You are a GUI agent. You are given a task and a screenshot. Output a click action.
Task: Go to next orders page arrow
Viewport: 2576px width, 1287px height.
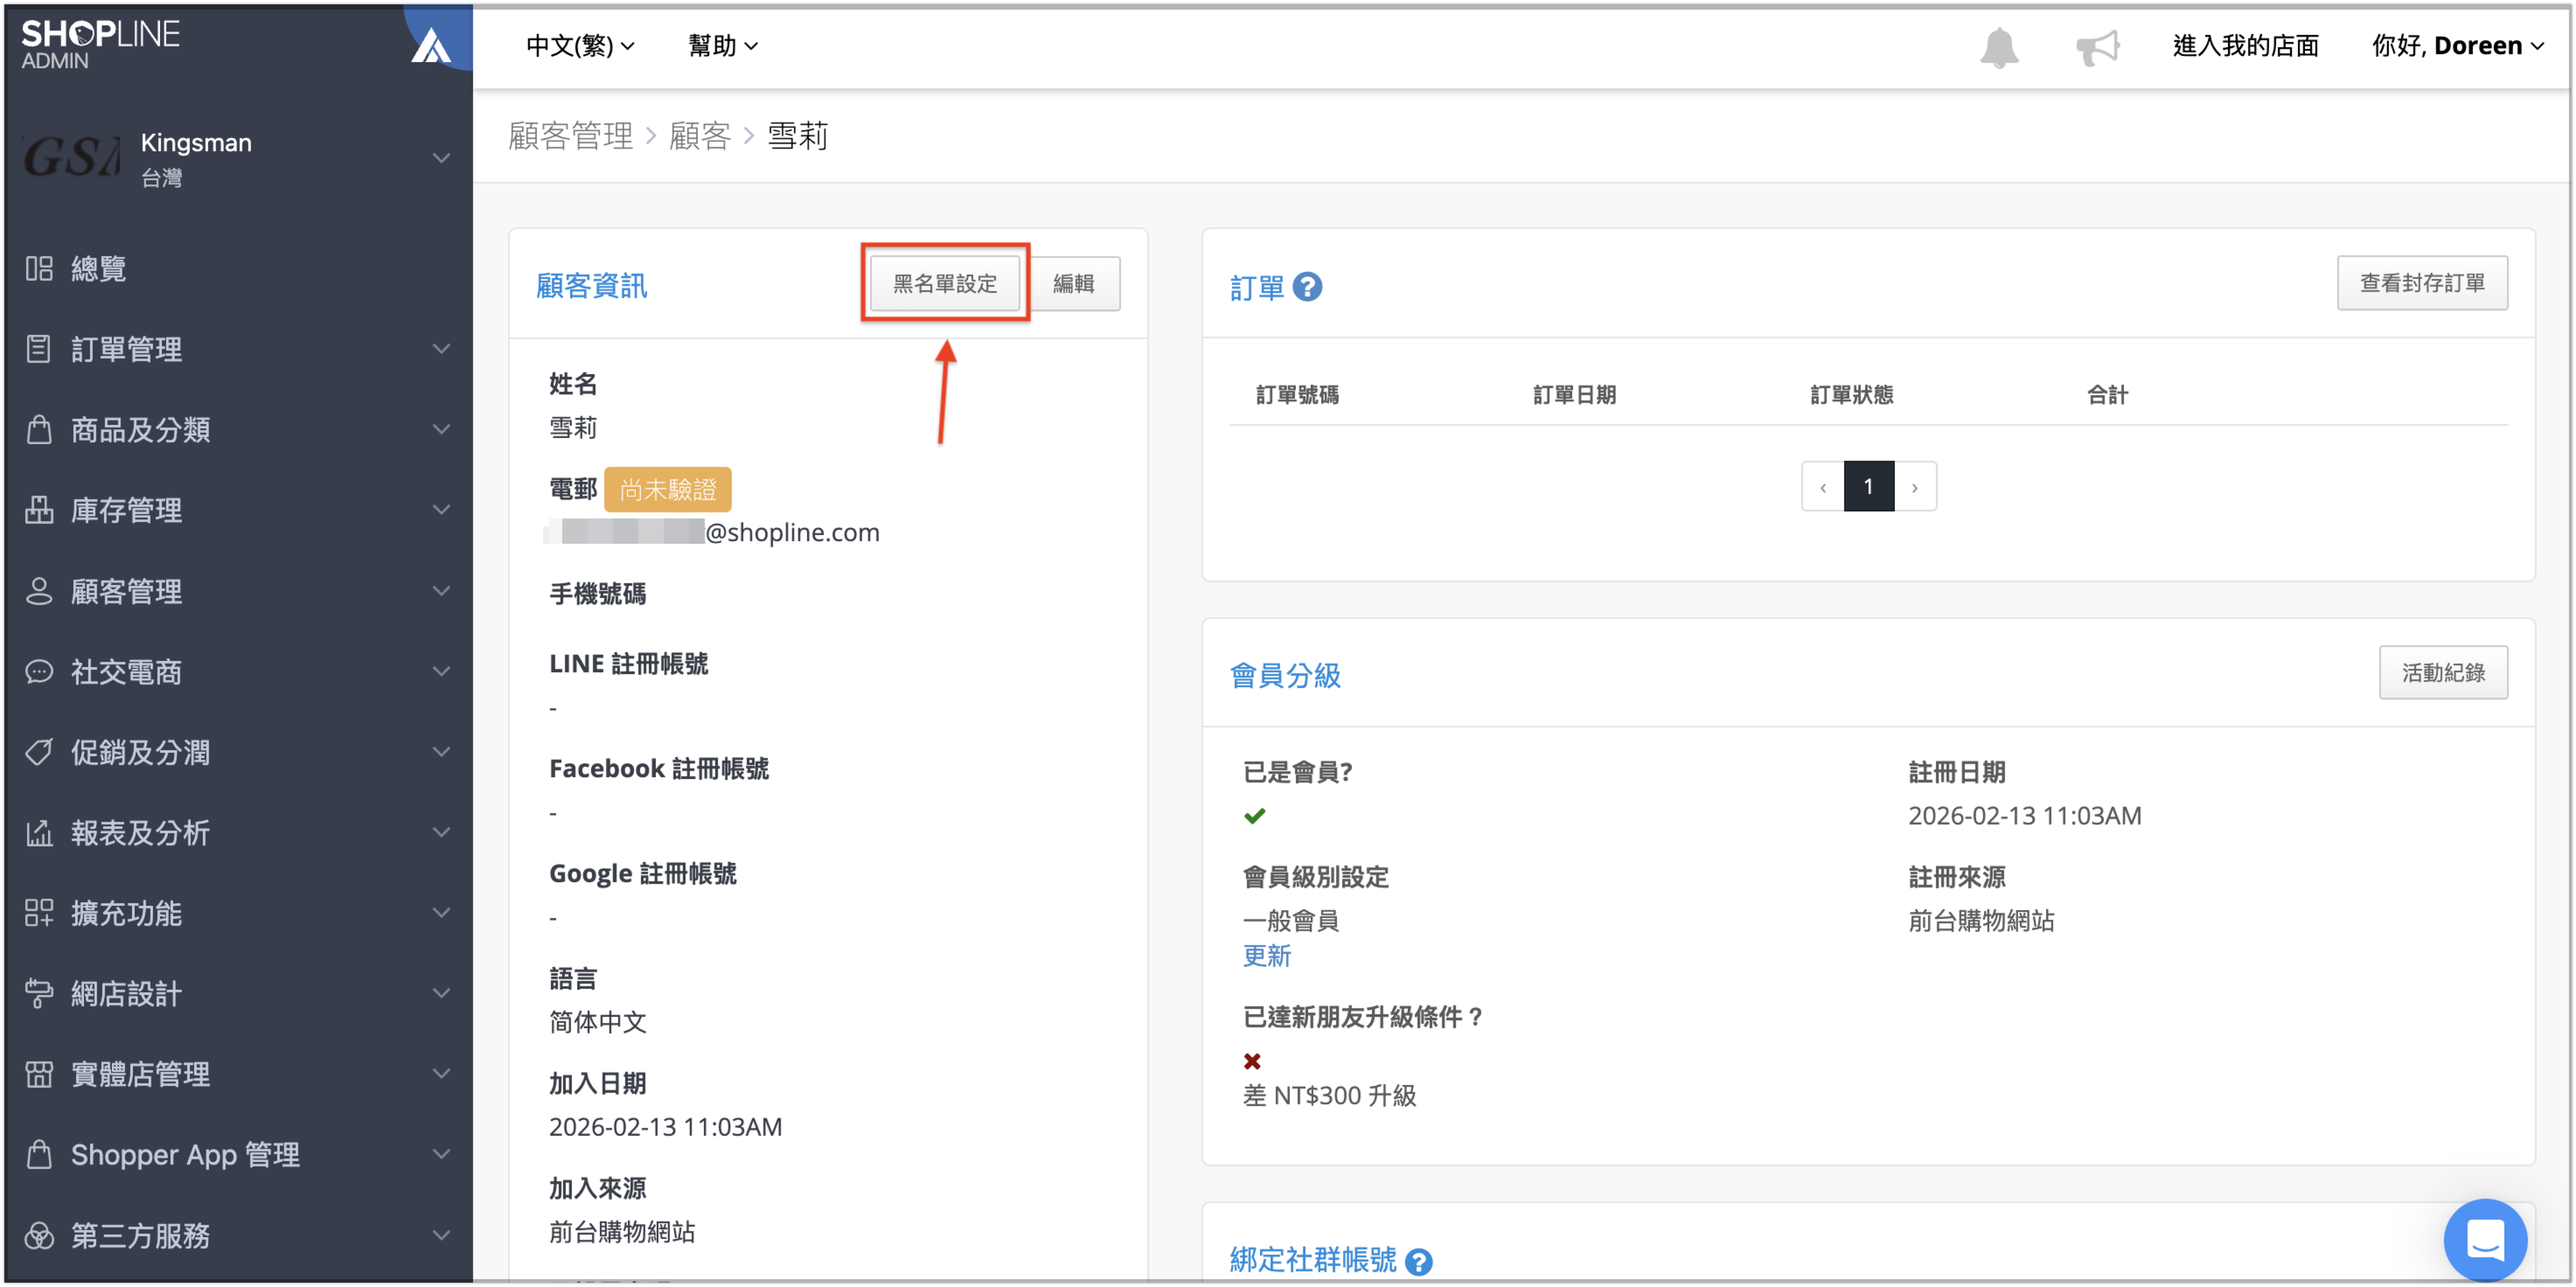1914,487
